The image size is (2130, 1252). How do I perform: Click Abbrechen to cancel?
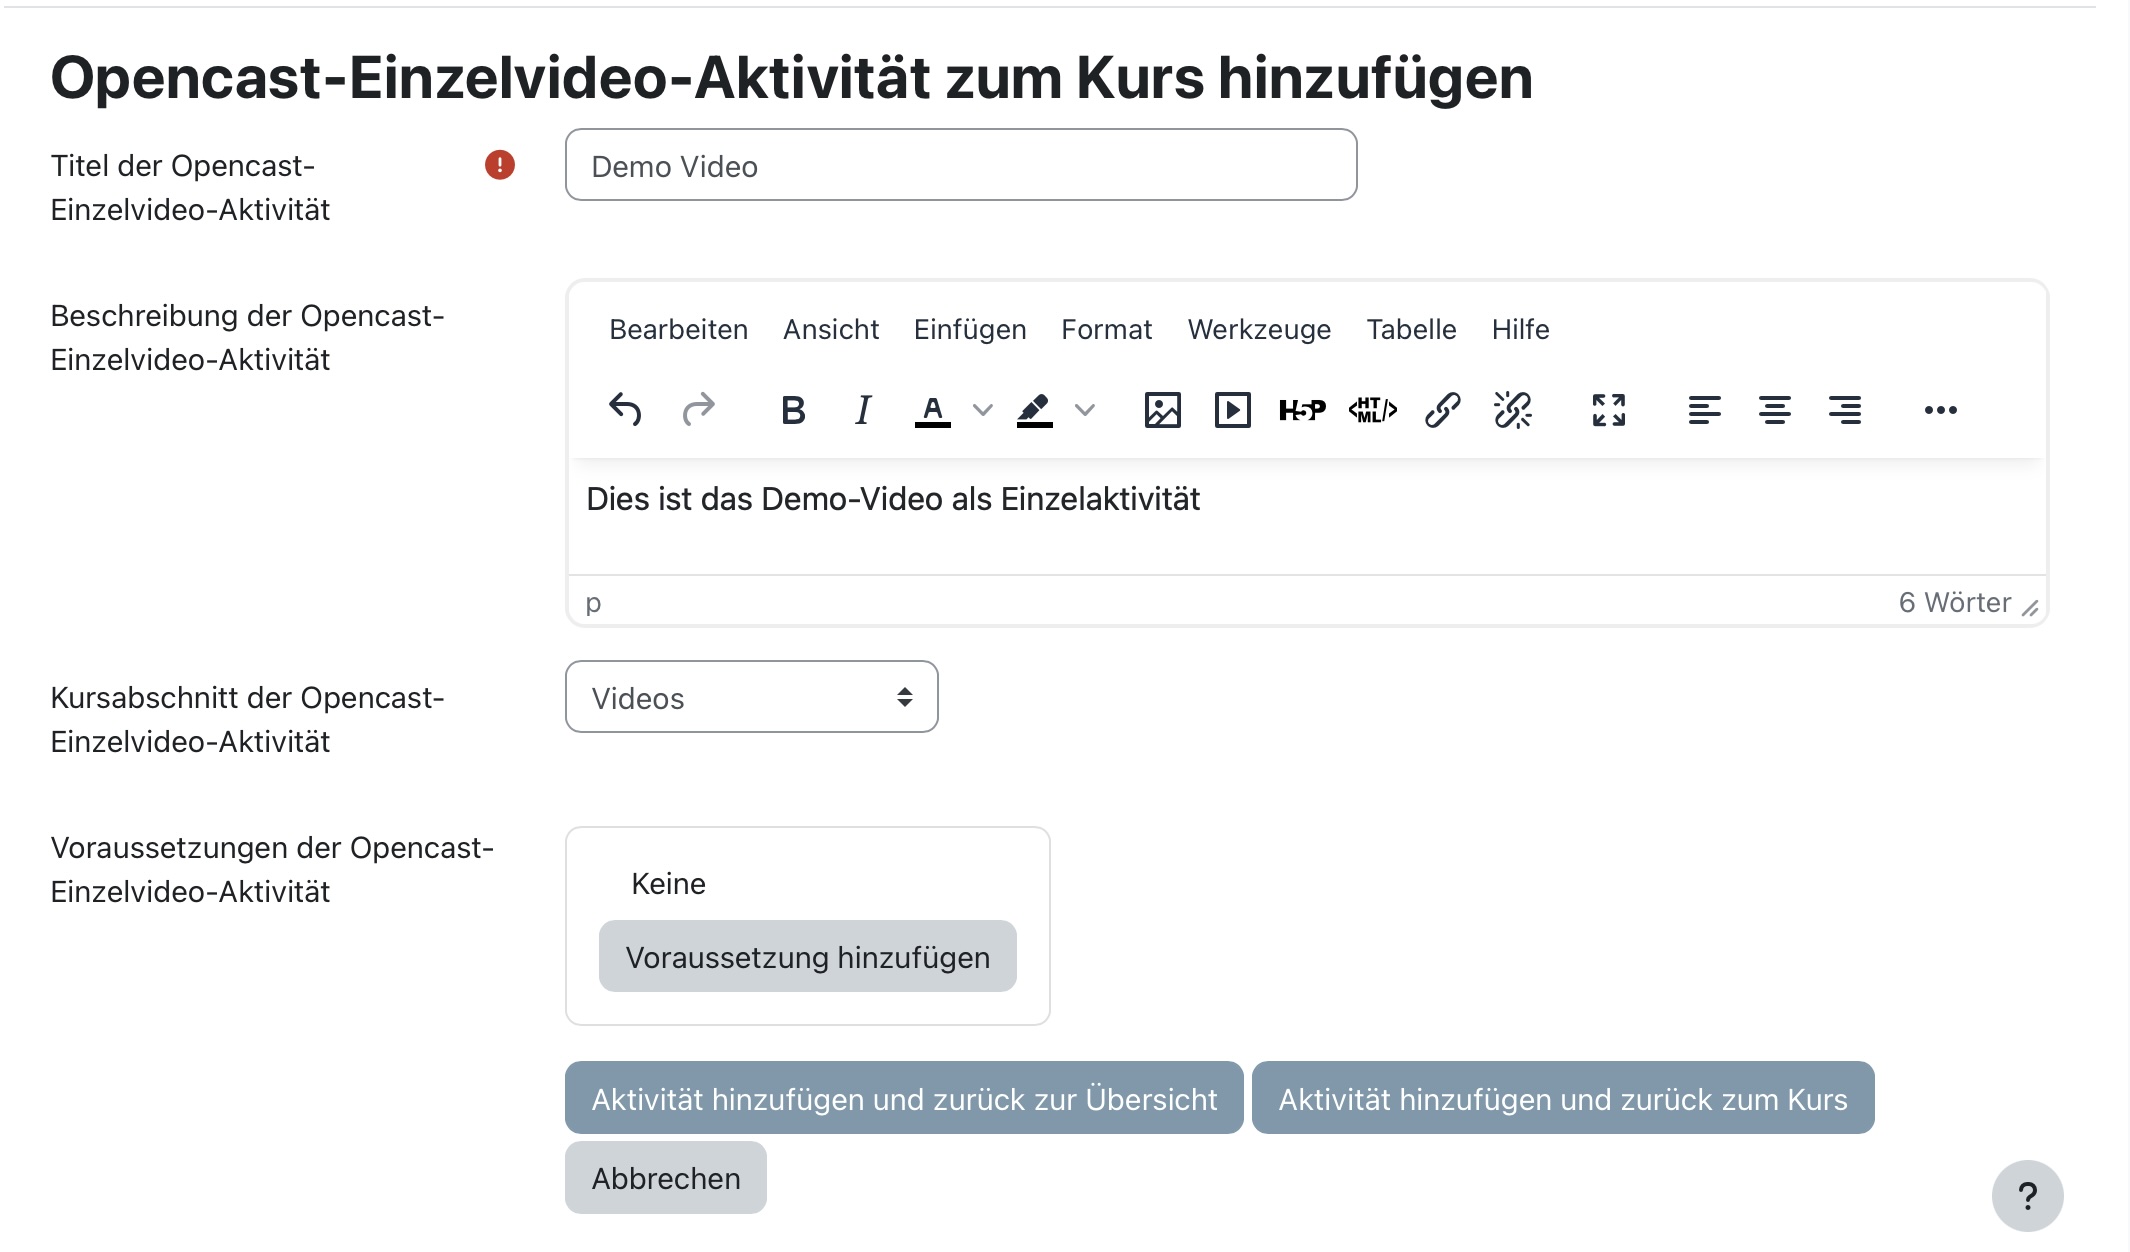pyautogui.click(x=666, y=1178)
